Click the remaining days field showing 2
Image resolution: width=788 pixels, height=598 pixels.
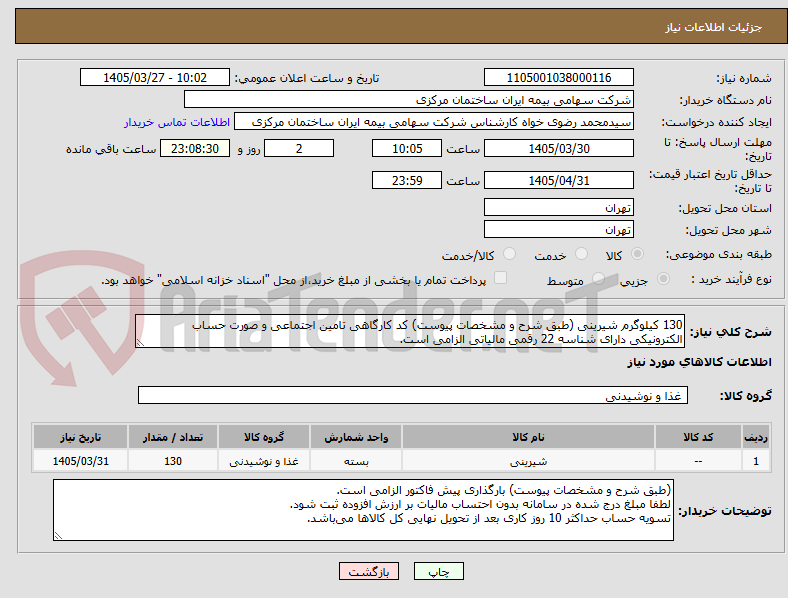(299, 148)
